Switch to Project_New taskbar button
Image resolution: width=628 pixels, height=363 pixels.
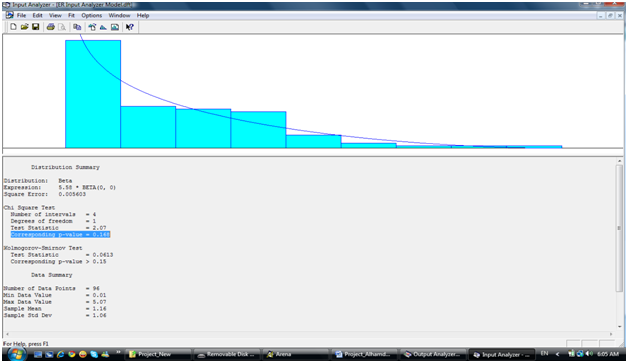(x=158, y=354)
